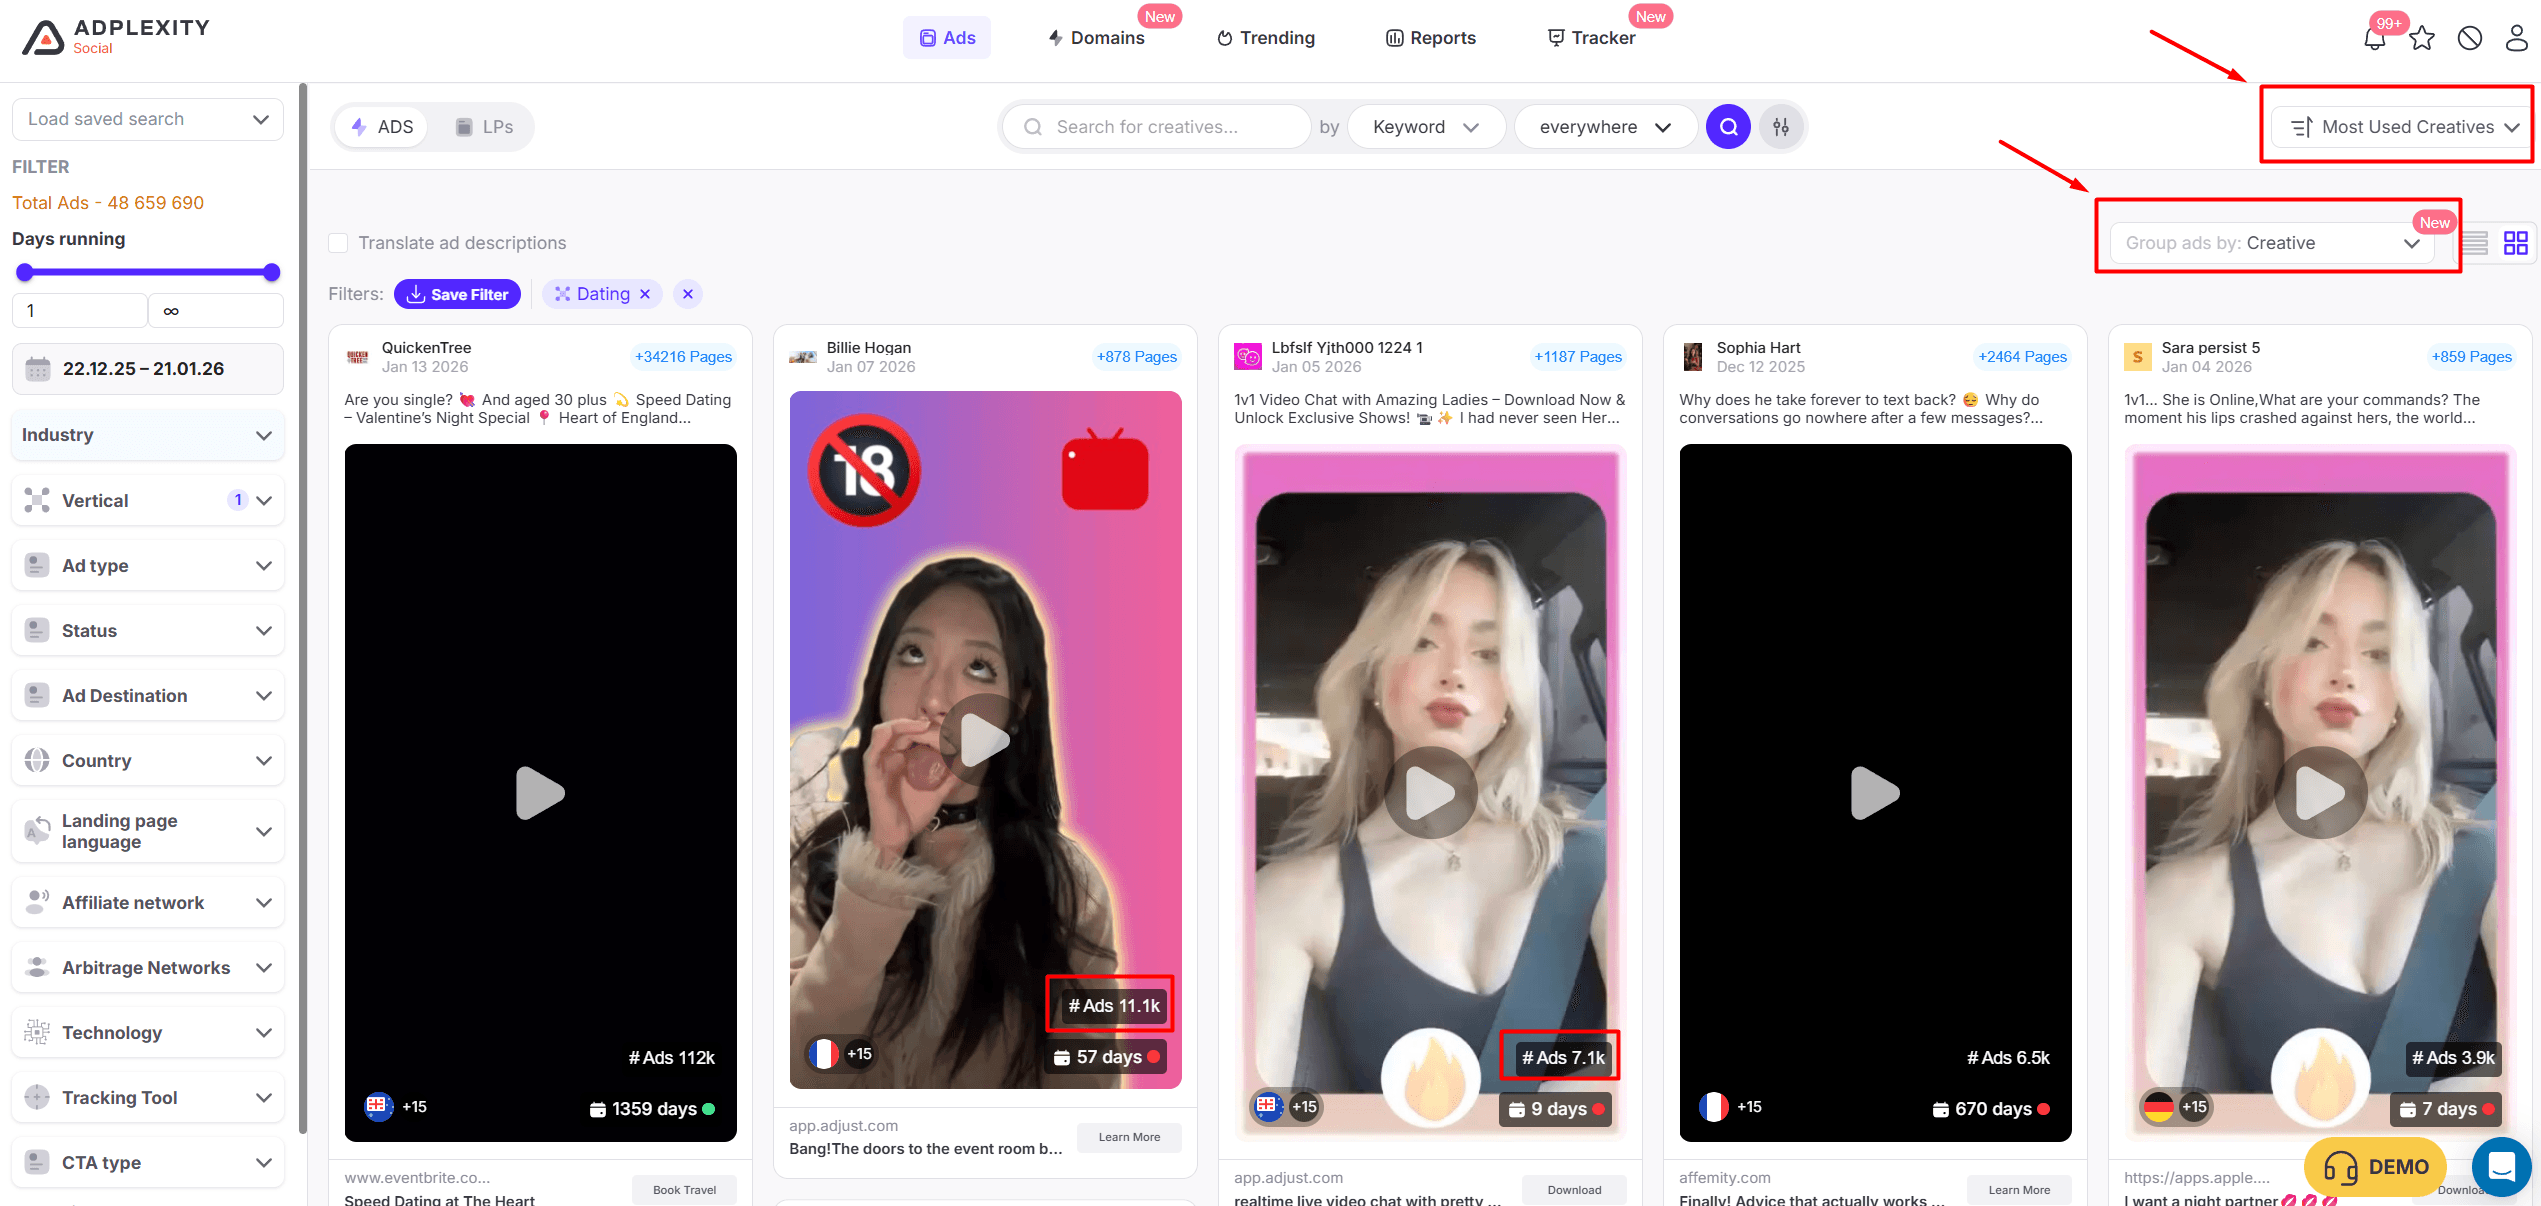Expand the Country filter
Image resolution: width=2541 pixels, height=1206 pixels.
coord(148,761)
